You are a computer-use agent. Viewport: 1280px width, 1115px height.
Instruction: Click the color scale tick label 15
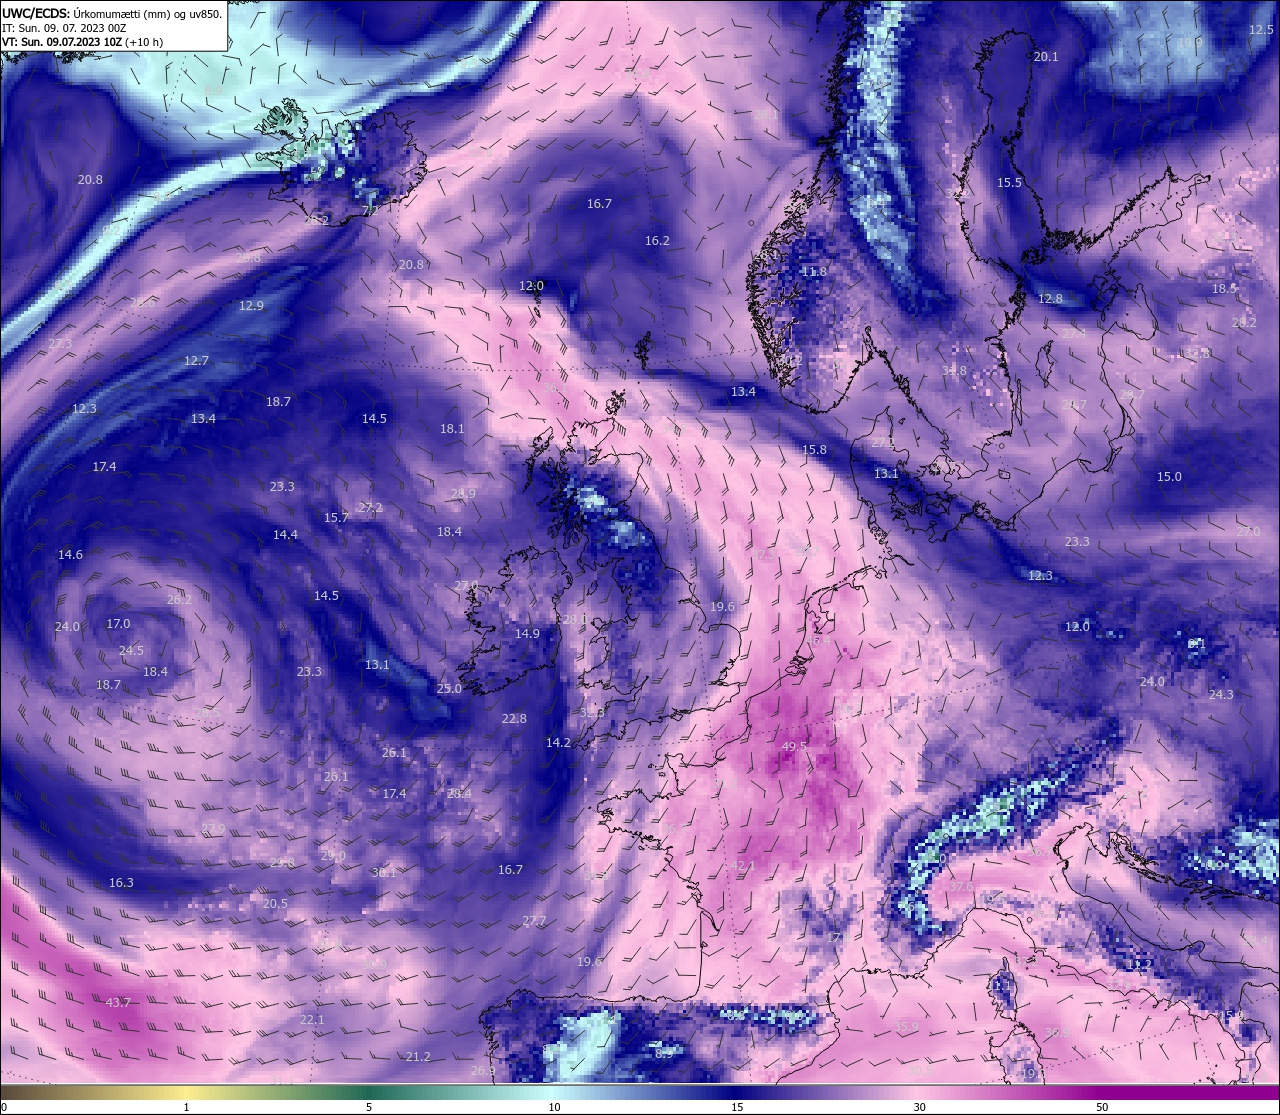(736, 1107)
